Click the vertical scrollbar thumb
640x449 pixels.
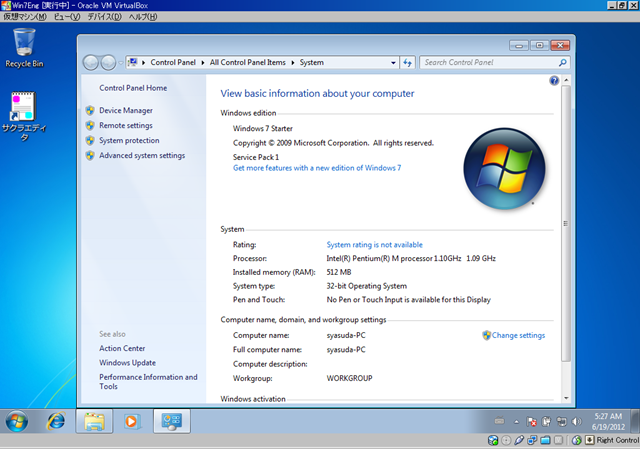566,223
